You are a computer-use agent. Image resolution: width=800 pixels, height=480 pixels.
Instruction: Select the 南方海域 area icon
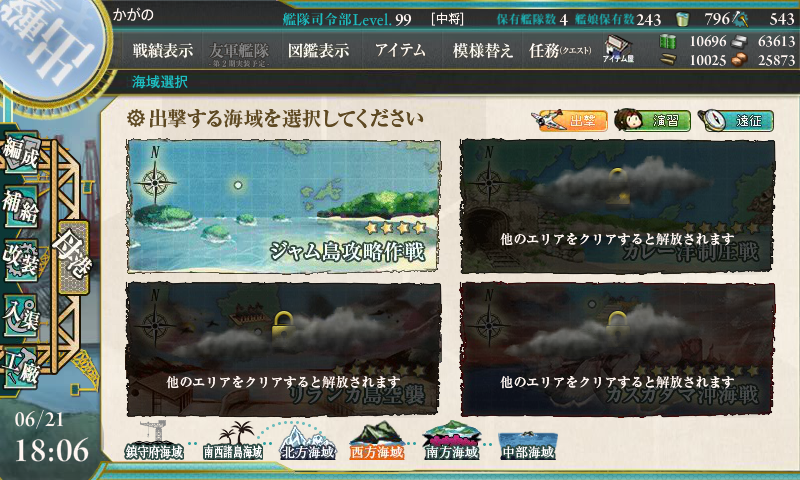[451, 442]
